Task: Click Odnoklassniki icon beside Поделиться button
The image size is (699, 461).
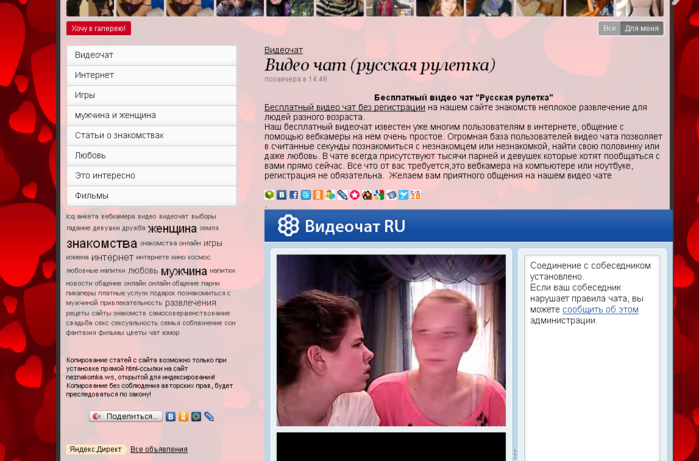Action: tap(183, 416)
